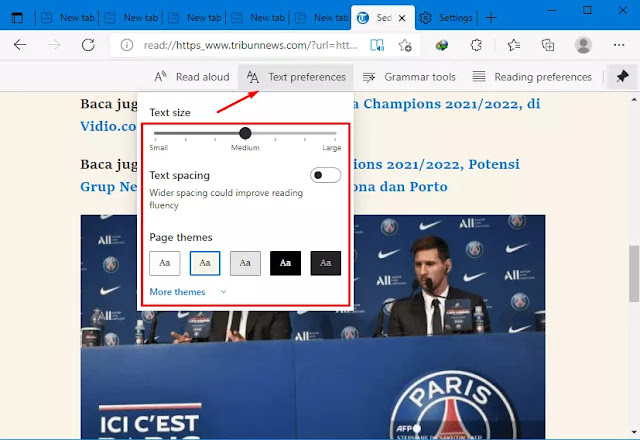Open Reading preferences
640x440 pixels.
pyautogui.click(x=532, y=77)
